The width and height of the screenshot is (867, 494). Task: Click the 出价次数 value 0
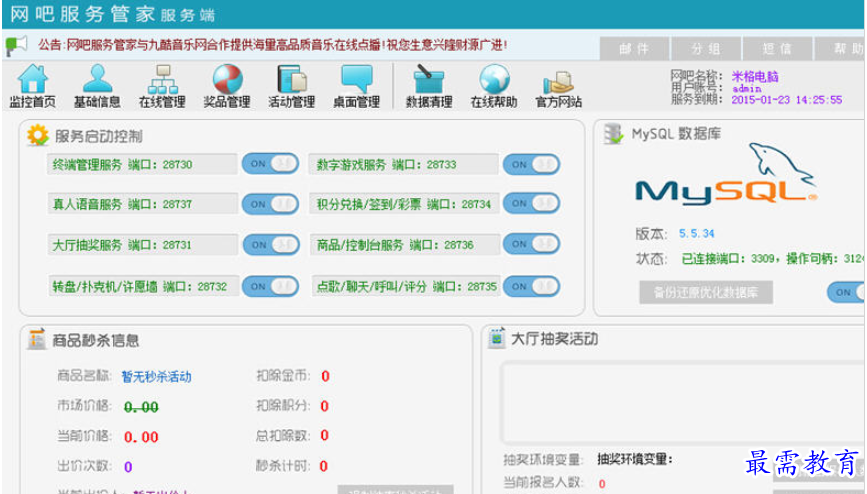tap(128, 467)
